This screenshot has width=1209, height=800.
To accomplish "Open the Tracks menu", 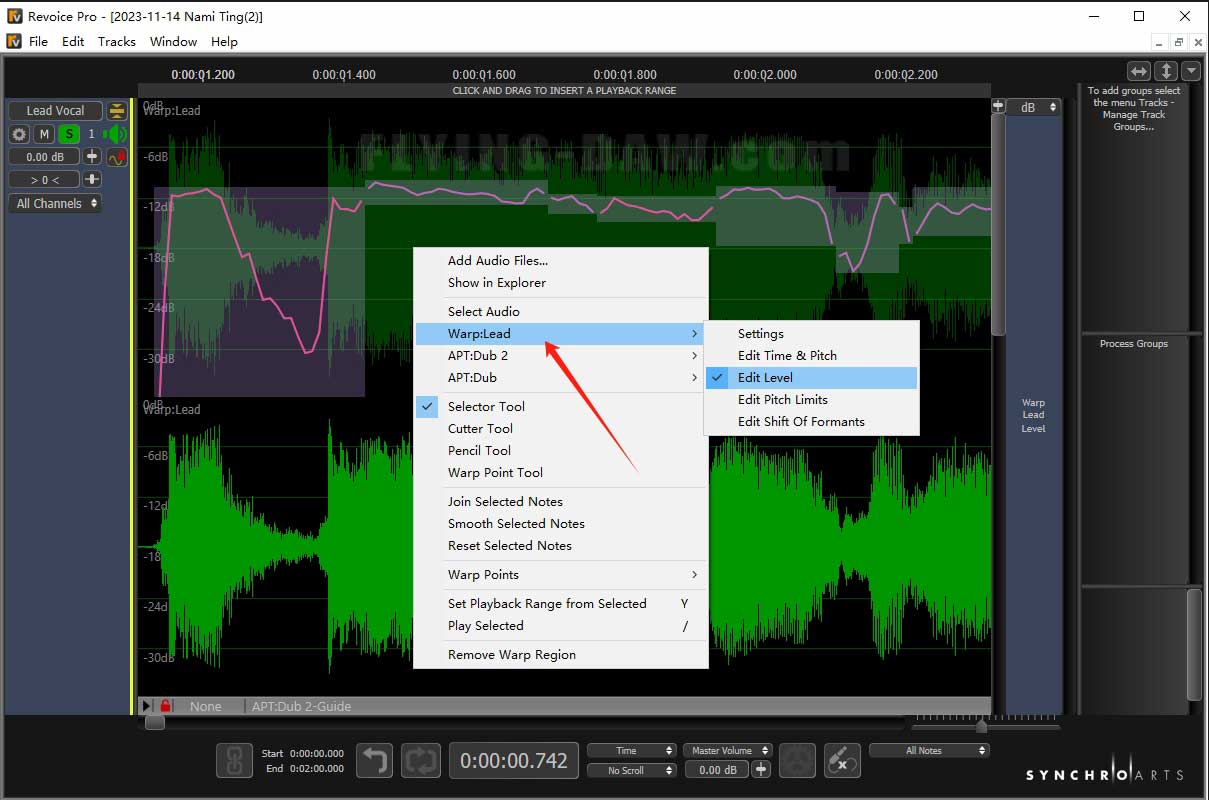I will click(x=116, y=42).
